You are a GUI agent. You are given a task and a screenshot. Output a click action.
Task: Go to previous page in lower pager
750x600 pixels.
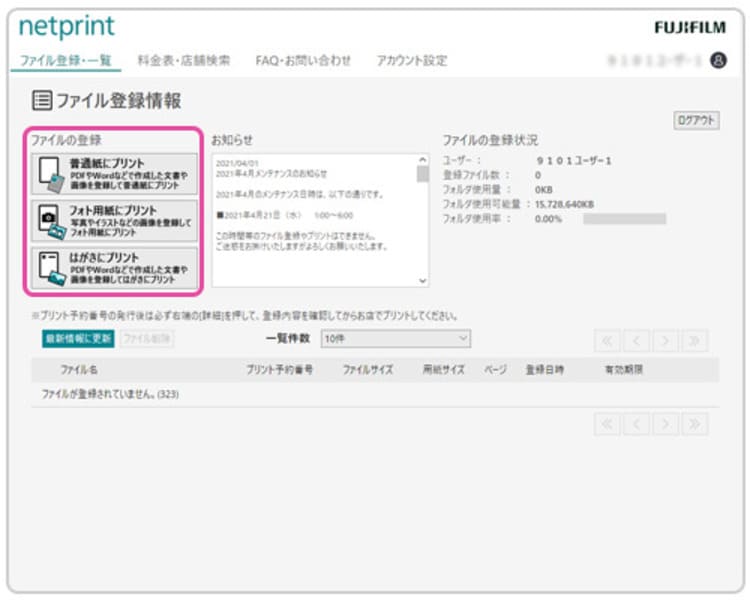[636, 424]
